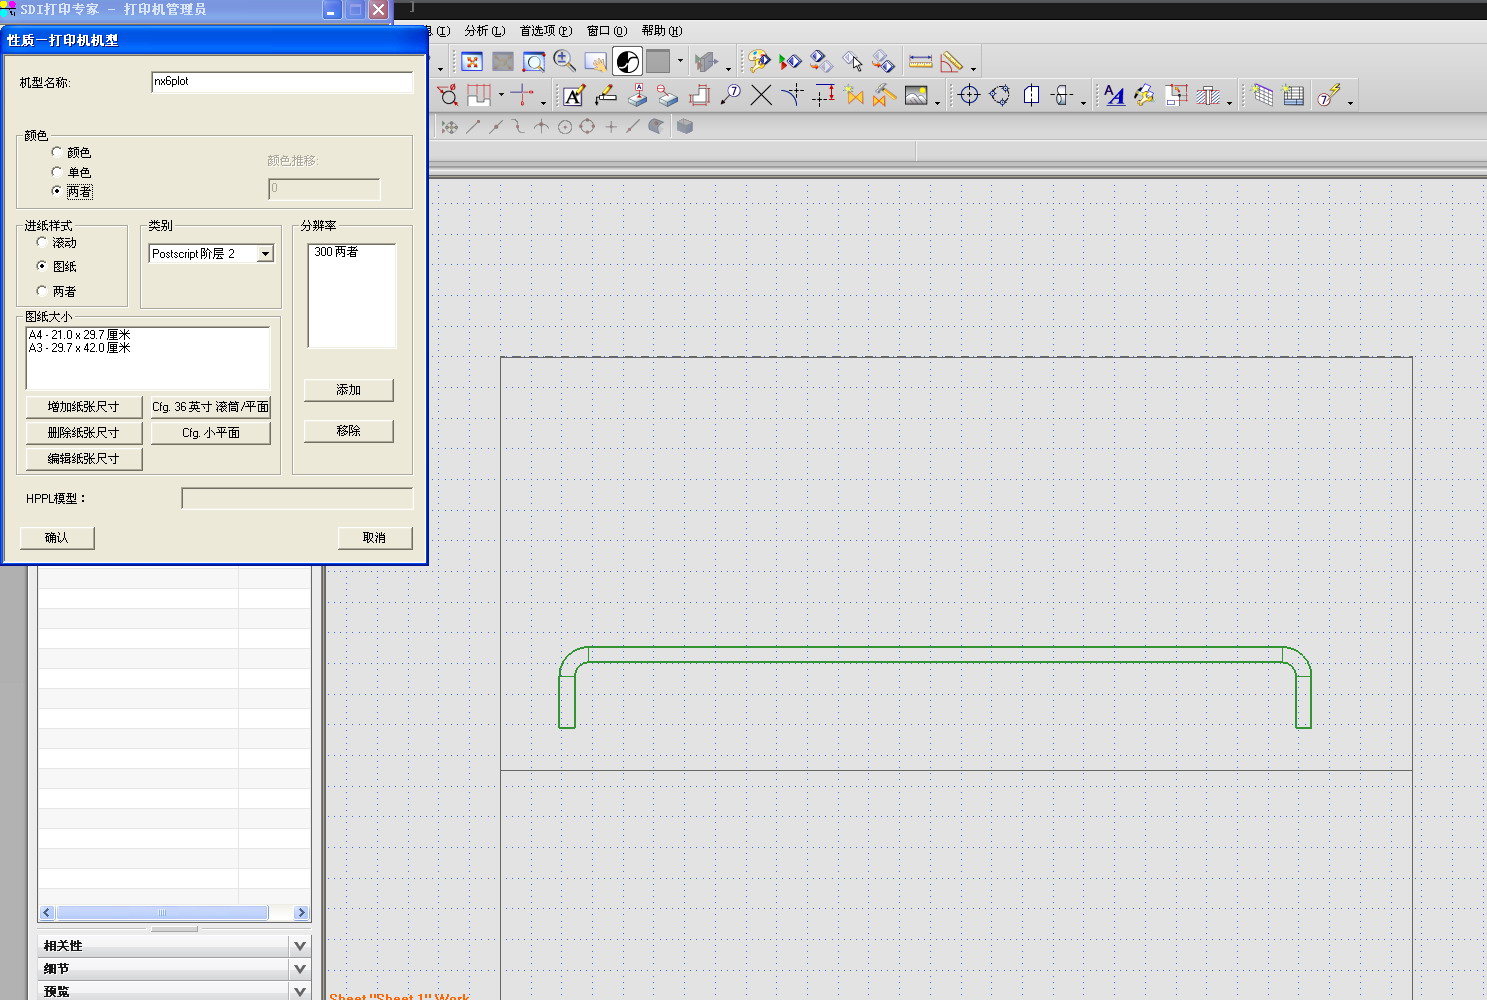
Task: Select the 300 两者 resolution entry
Action: pyautogui.click(x=336, y=252)
